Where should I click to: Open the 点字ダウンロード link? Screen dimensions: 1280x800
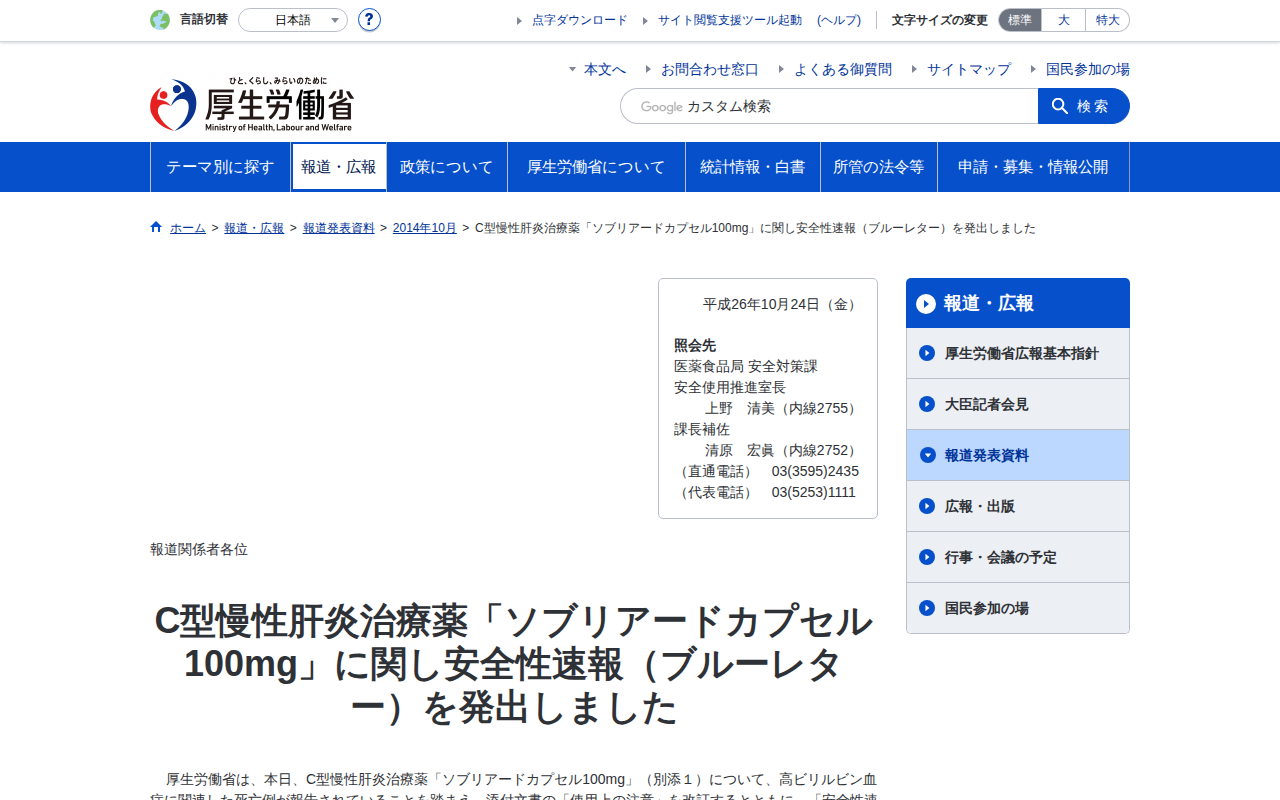[x=580, y=20]
